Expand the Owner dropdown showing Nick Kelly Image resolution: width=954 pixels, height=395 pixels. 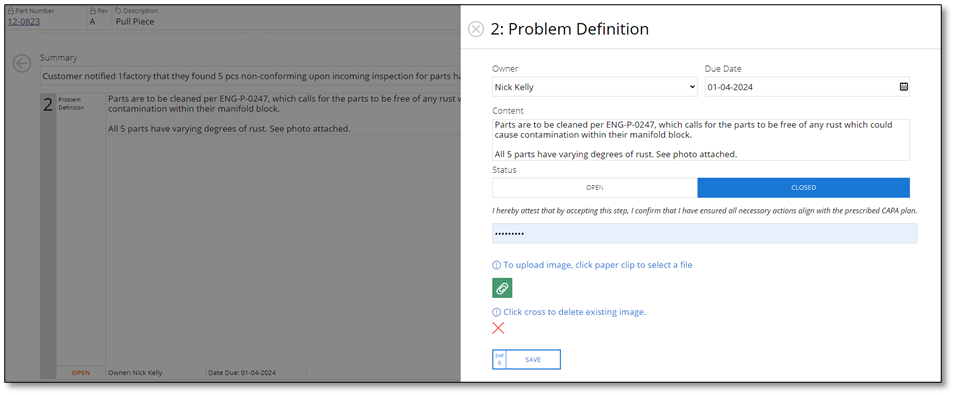coord(594,87)
